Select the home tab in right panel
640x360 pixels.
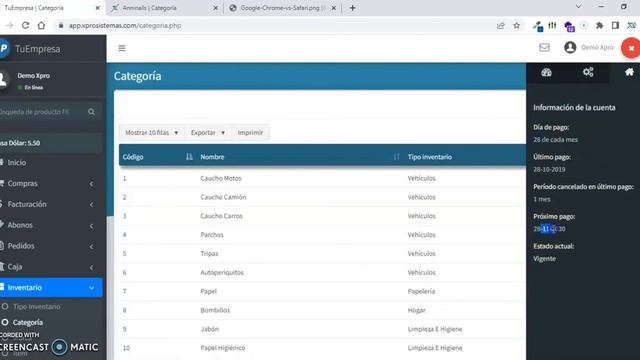[629, 72]
